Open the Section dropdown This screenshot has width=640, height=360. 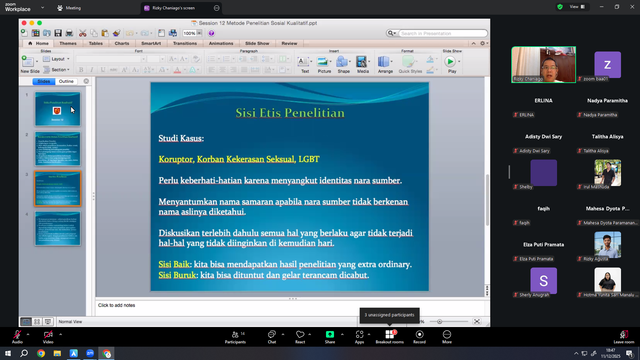[x=56, y=70]
